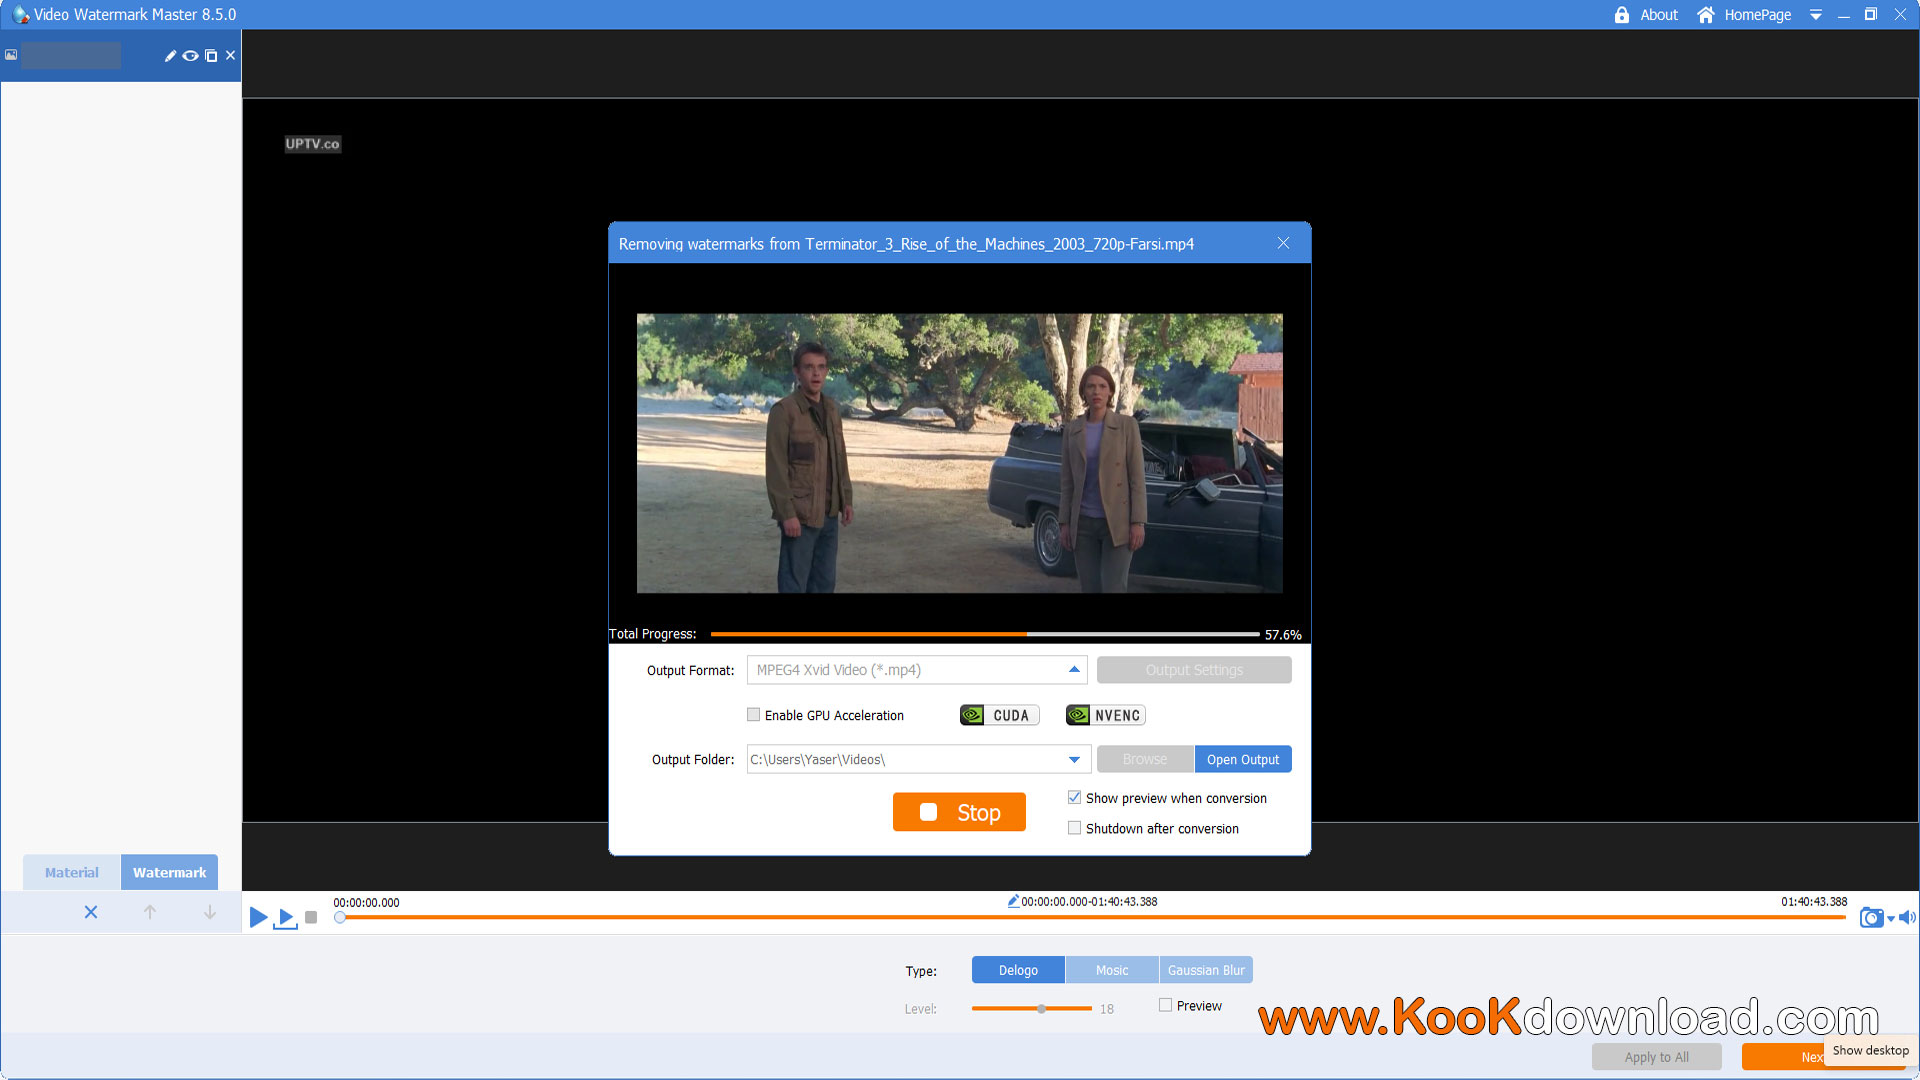Screen dimensions: 1920x1080
Task: Click the end time 01:40:43.388 label
Action: click(x=1814, y=901)
